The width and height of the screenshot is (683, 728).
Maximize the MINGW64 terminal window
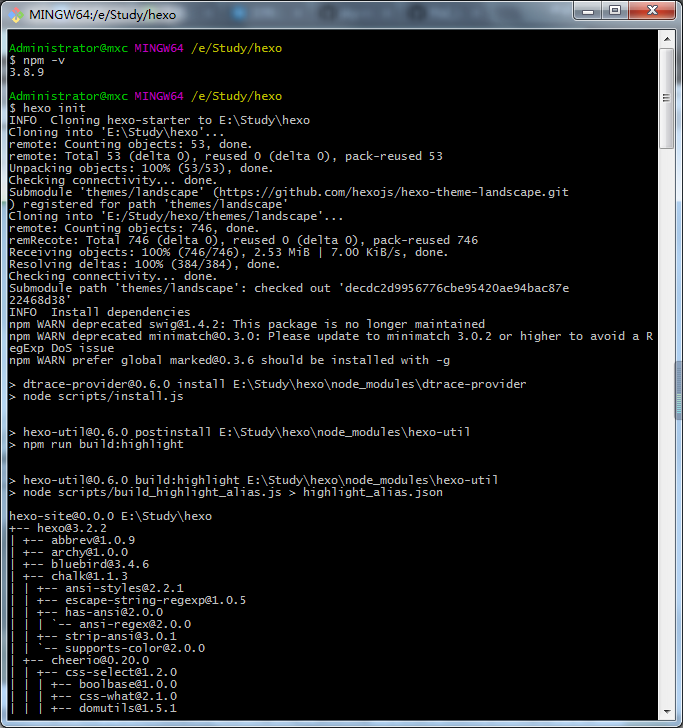coord(613,11)
